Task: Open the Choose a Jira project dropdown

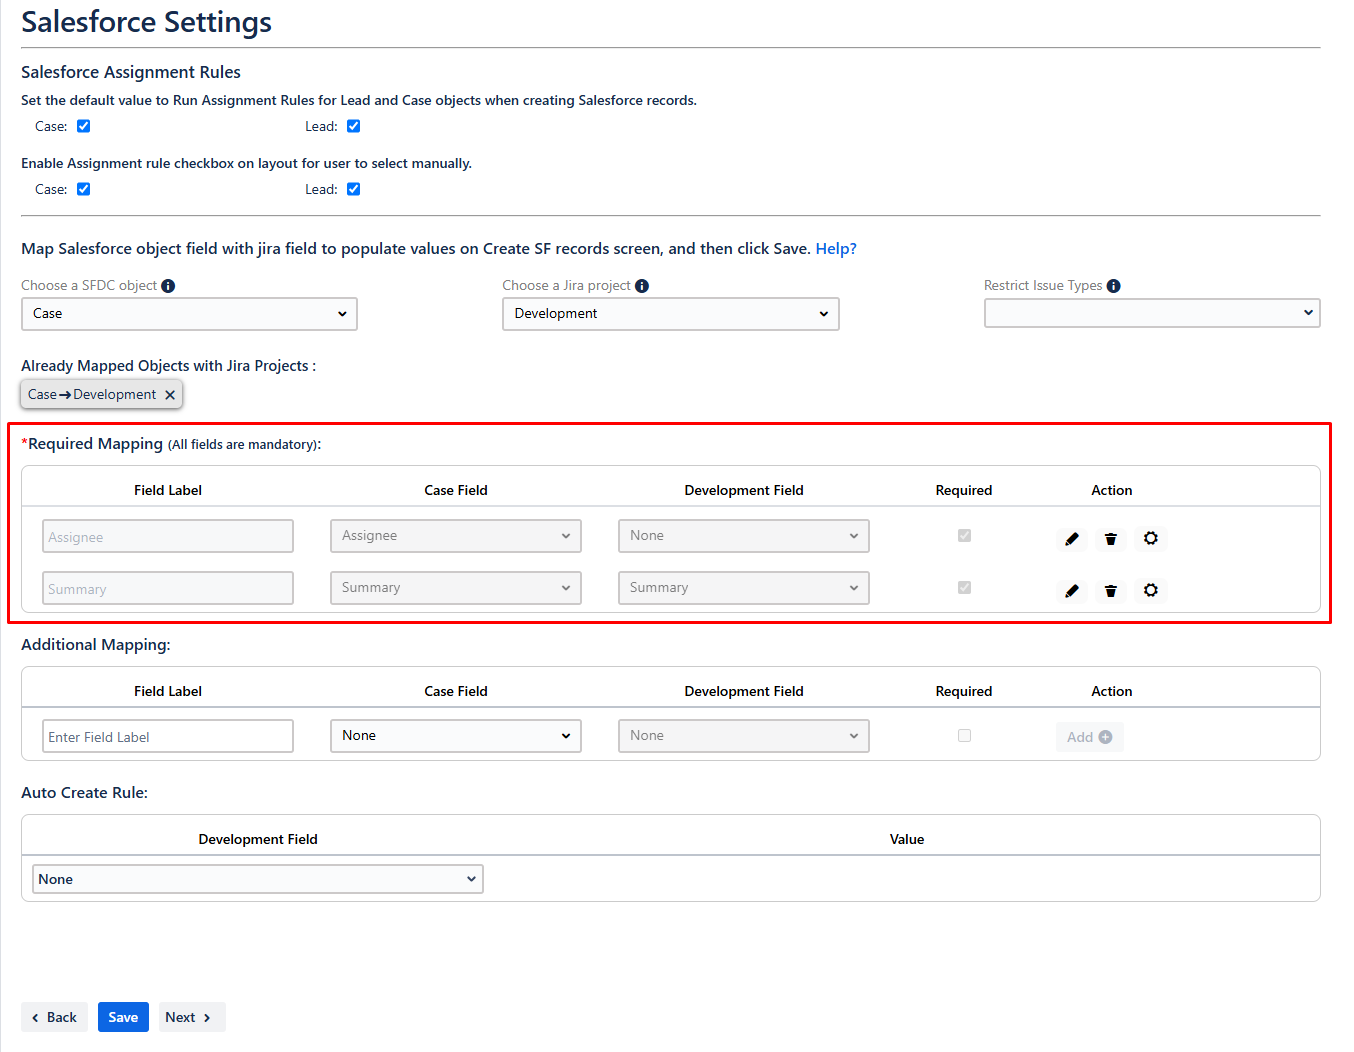Action: coord(671,314)
